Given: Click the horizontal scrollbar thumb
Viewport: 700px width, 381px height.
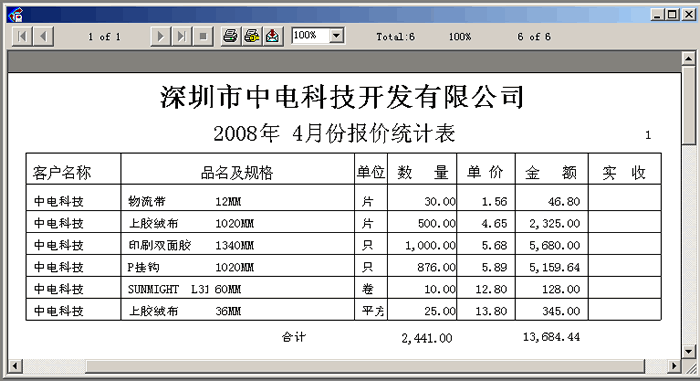Looking at the screenshot, I should pos(365,366).
